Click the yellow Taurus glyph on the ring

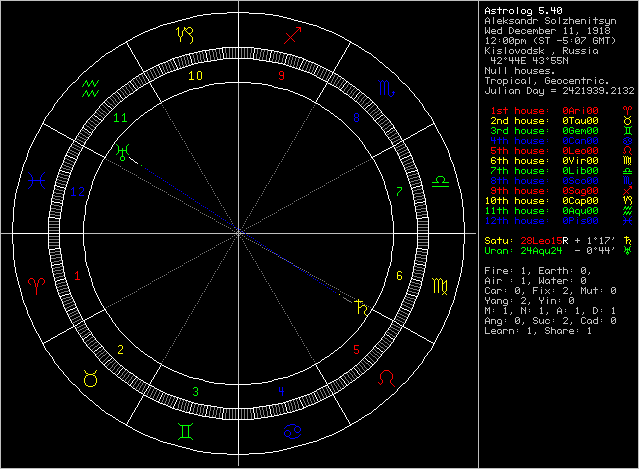point(89,379)
